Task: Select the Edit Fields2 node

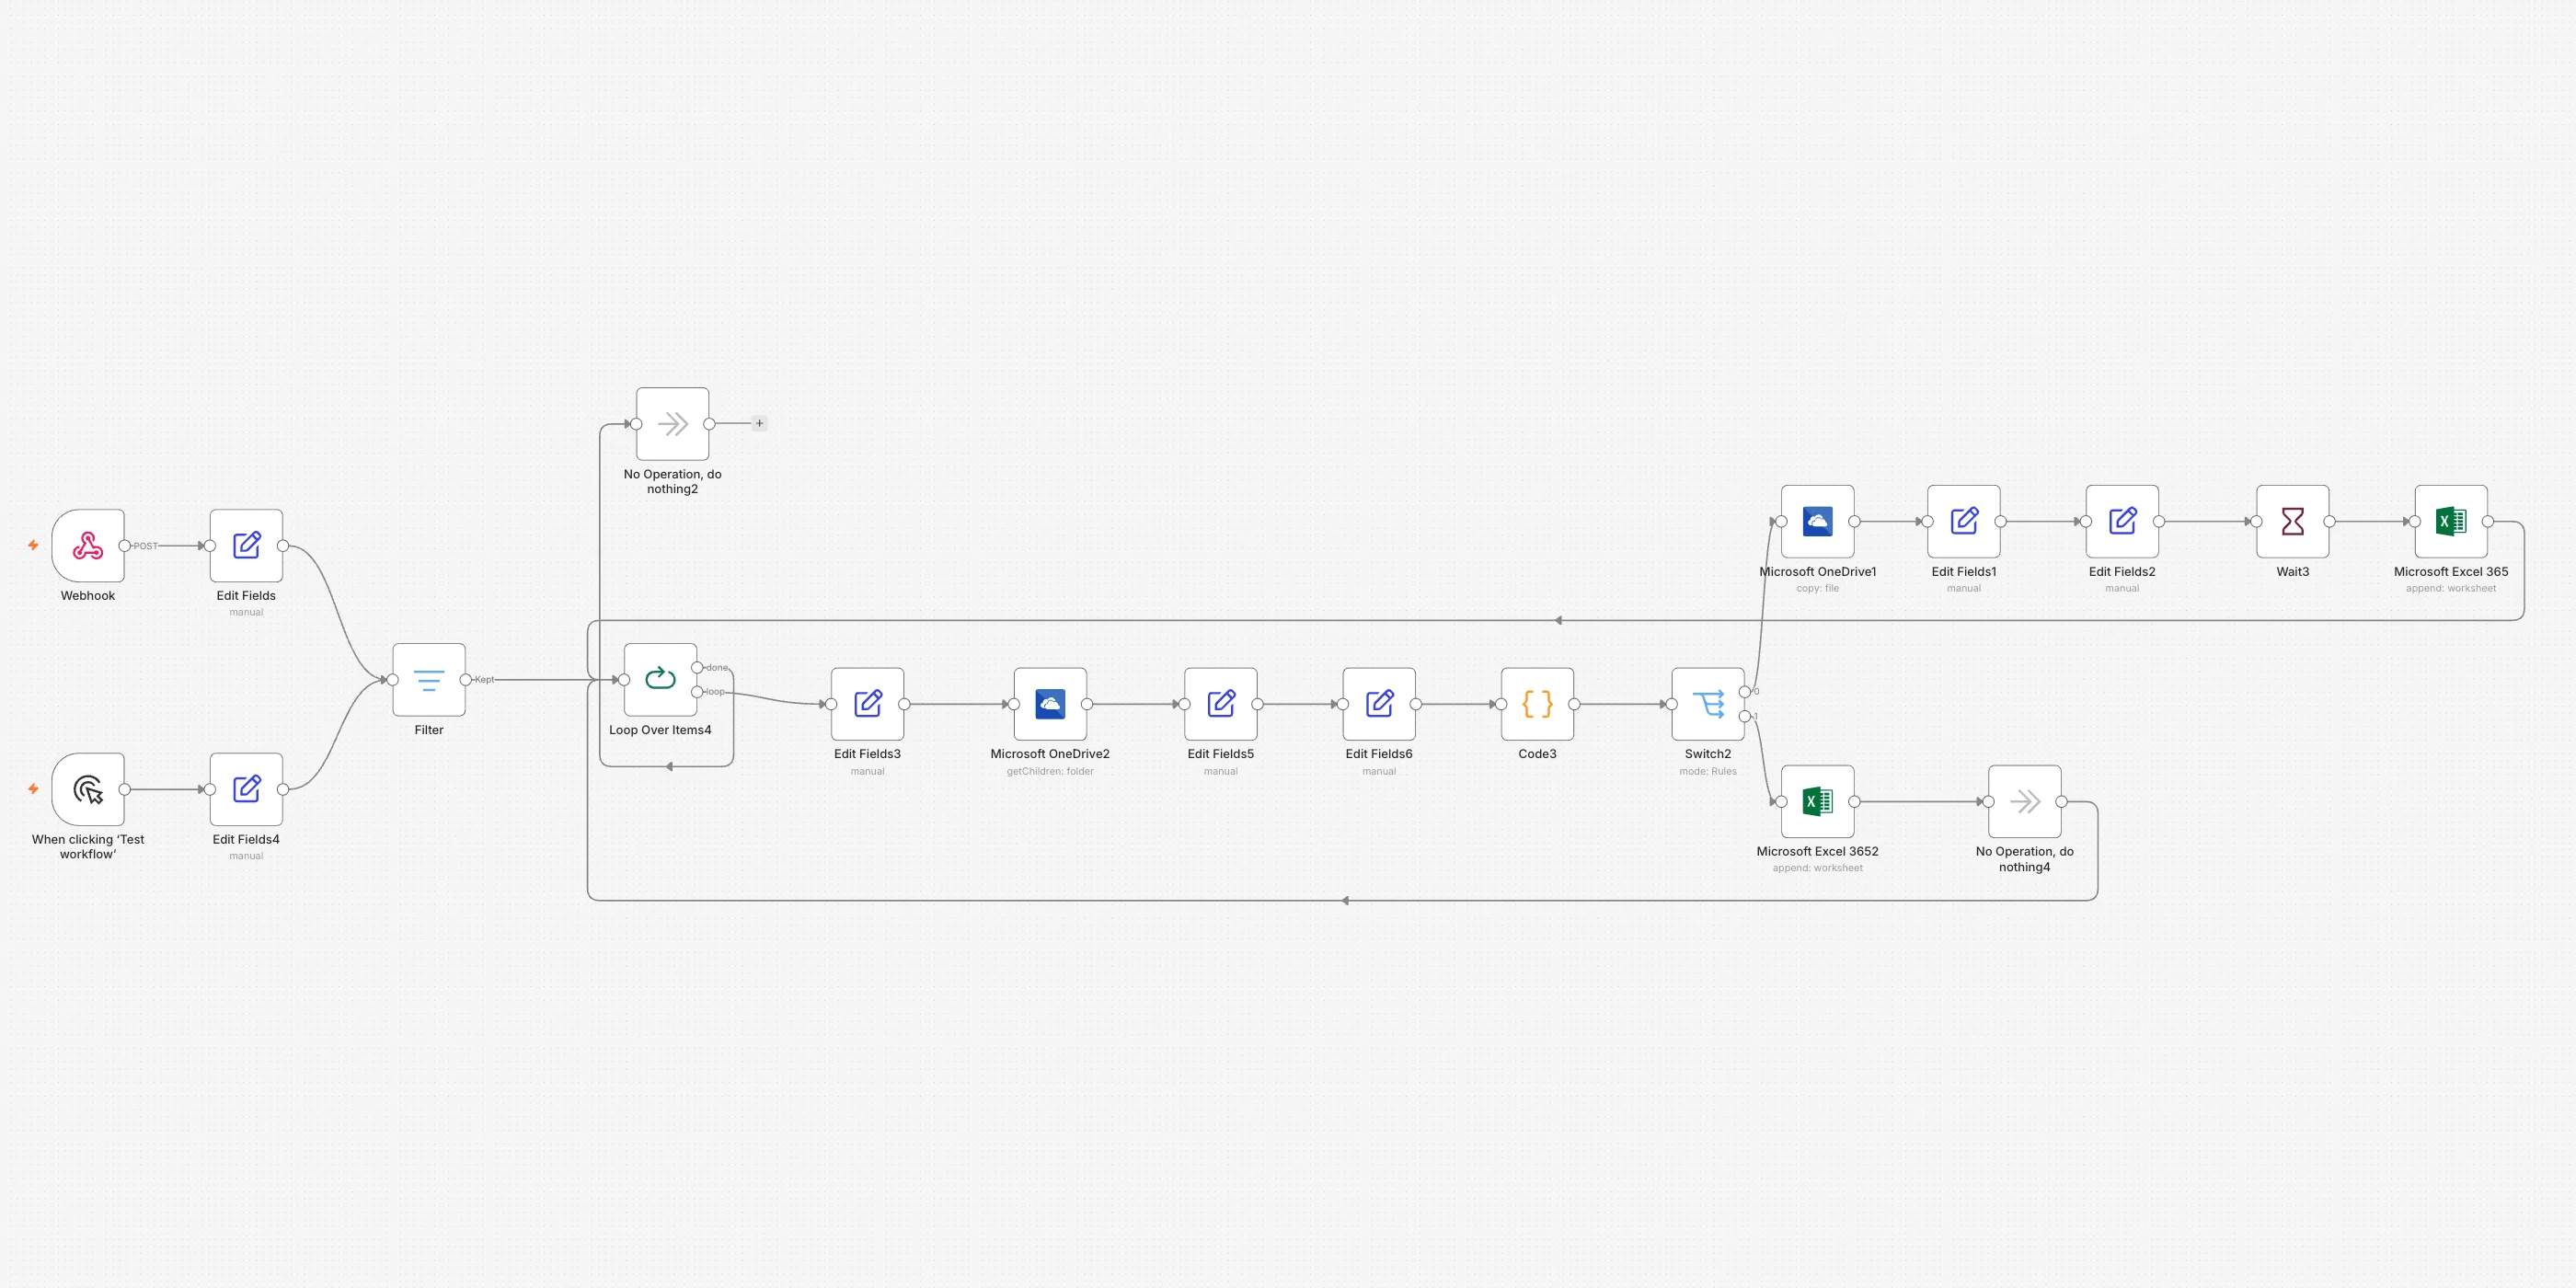Action: point(2122,522)
